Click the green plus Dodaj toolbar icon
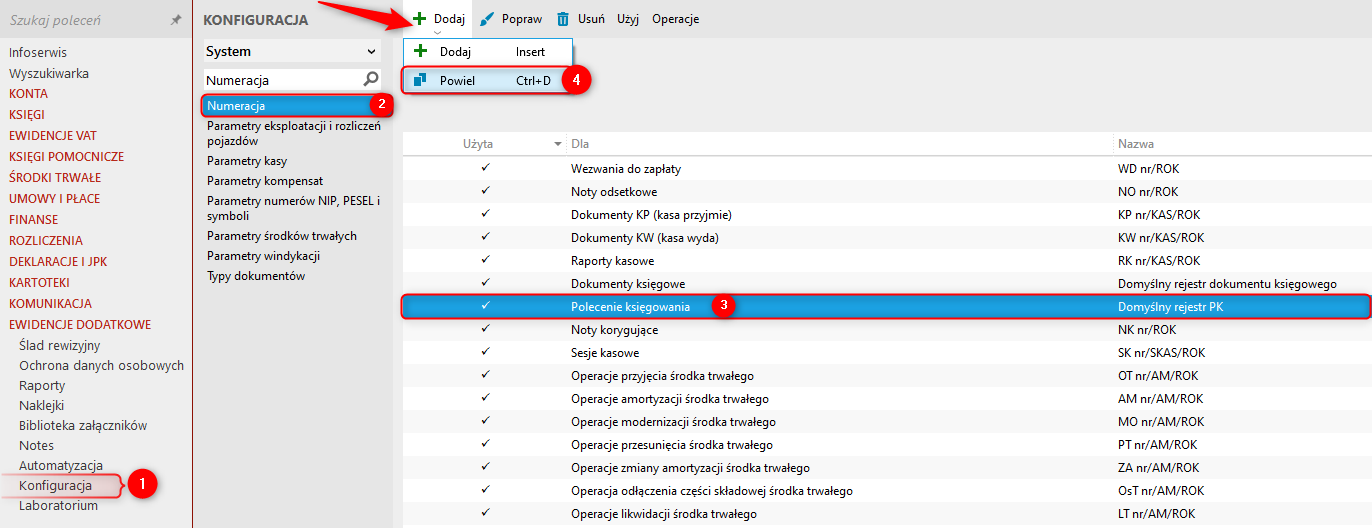1372x528 pixels. point(420,19)
